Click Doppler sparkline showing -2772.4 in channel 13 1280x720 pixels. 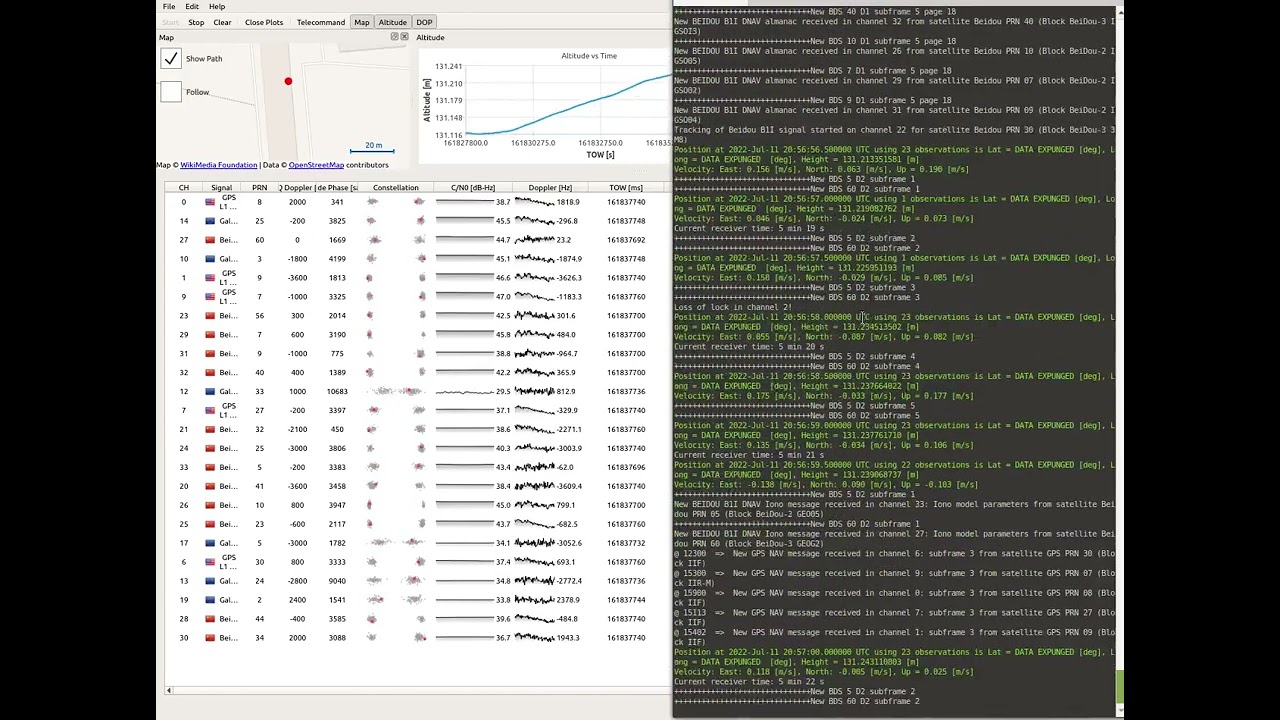[x=534, y=581]
